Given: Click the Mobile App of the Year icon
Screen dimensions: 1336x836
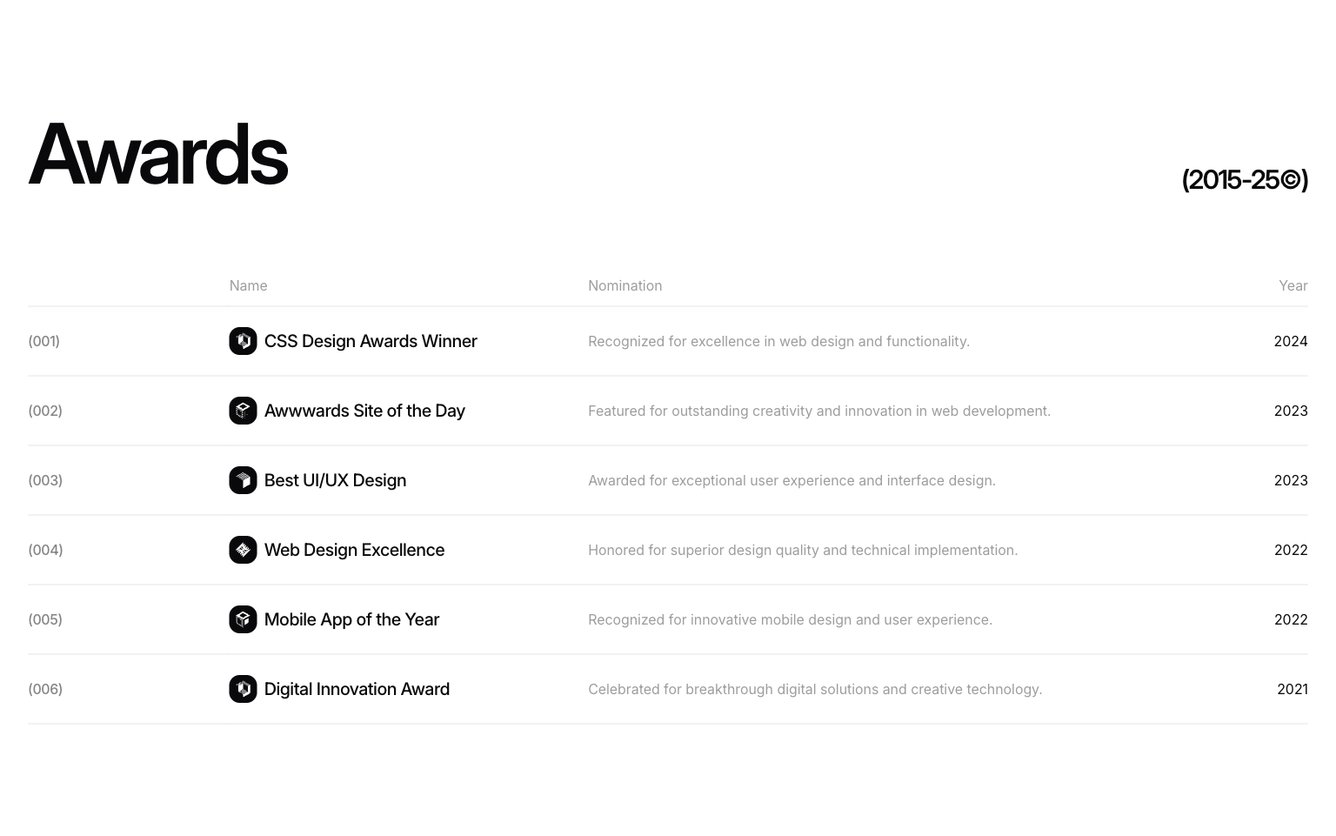Looking at the screenshot, I should click(x=243, y=620).
